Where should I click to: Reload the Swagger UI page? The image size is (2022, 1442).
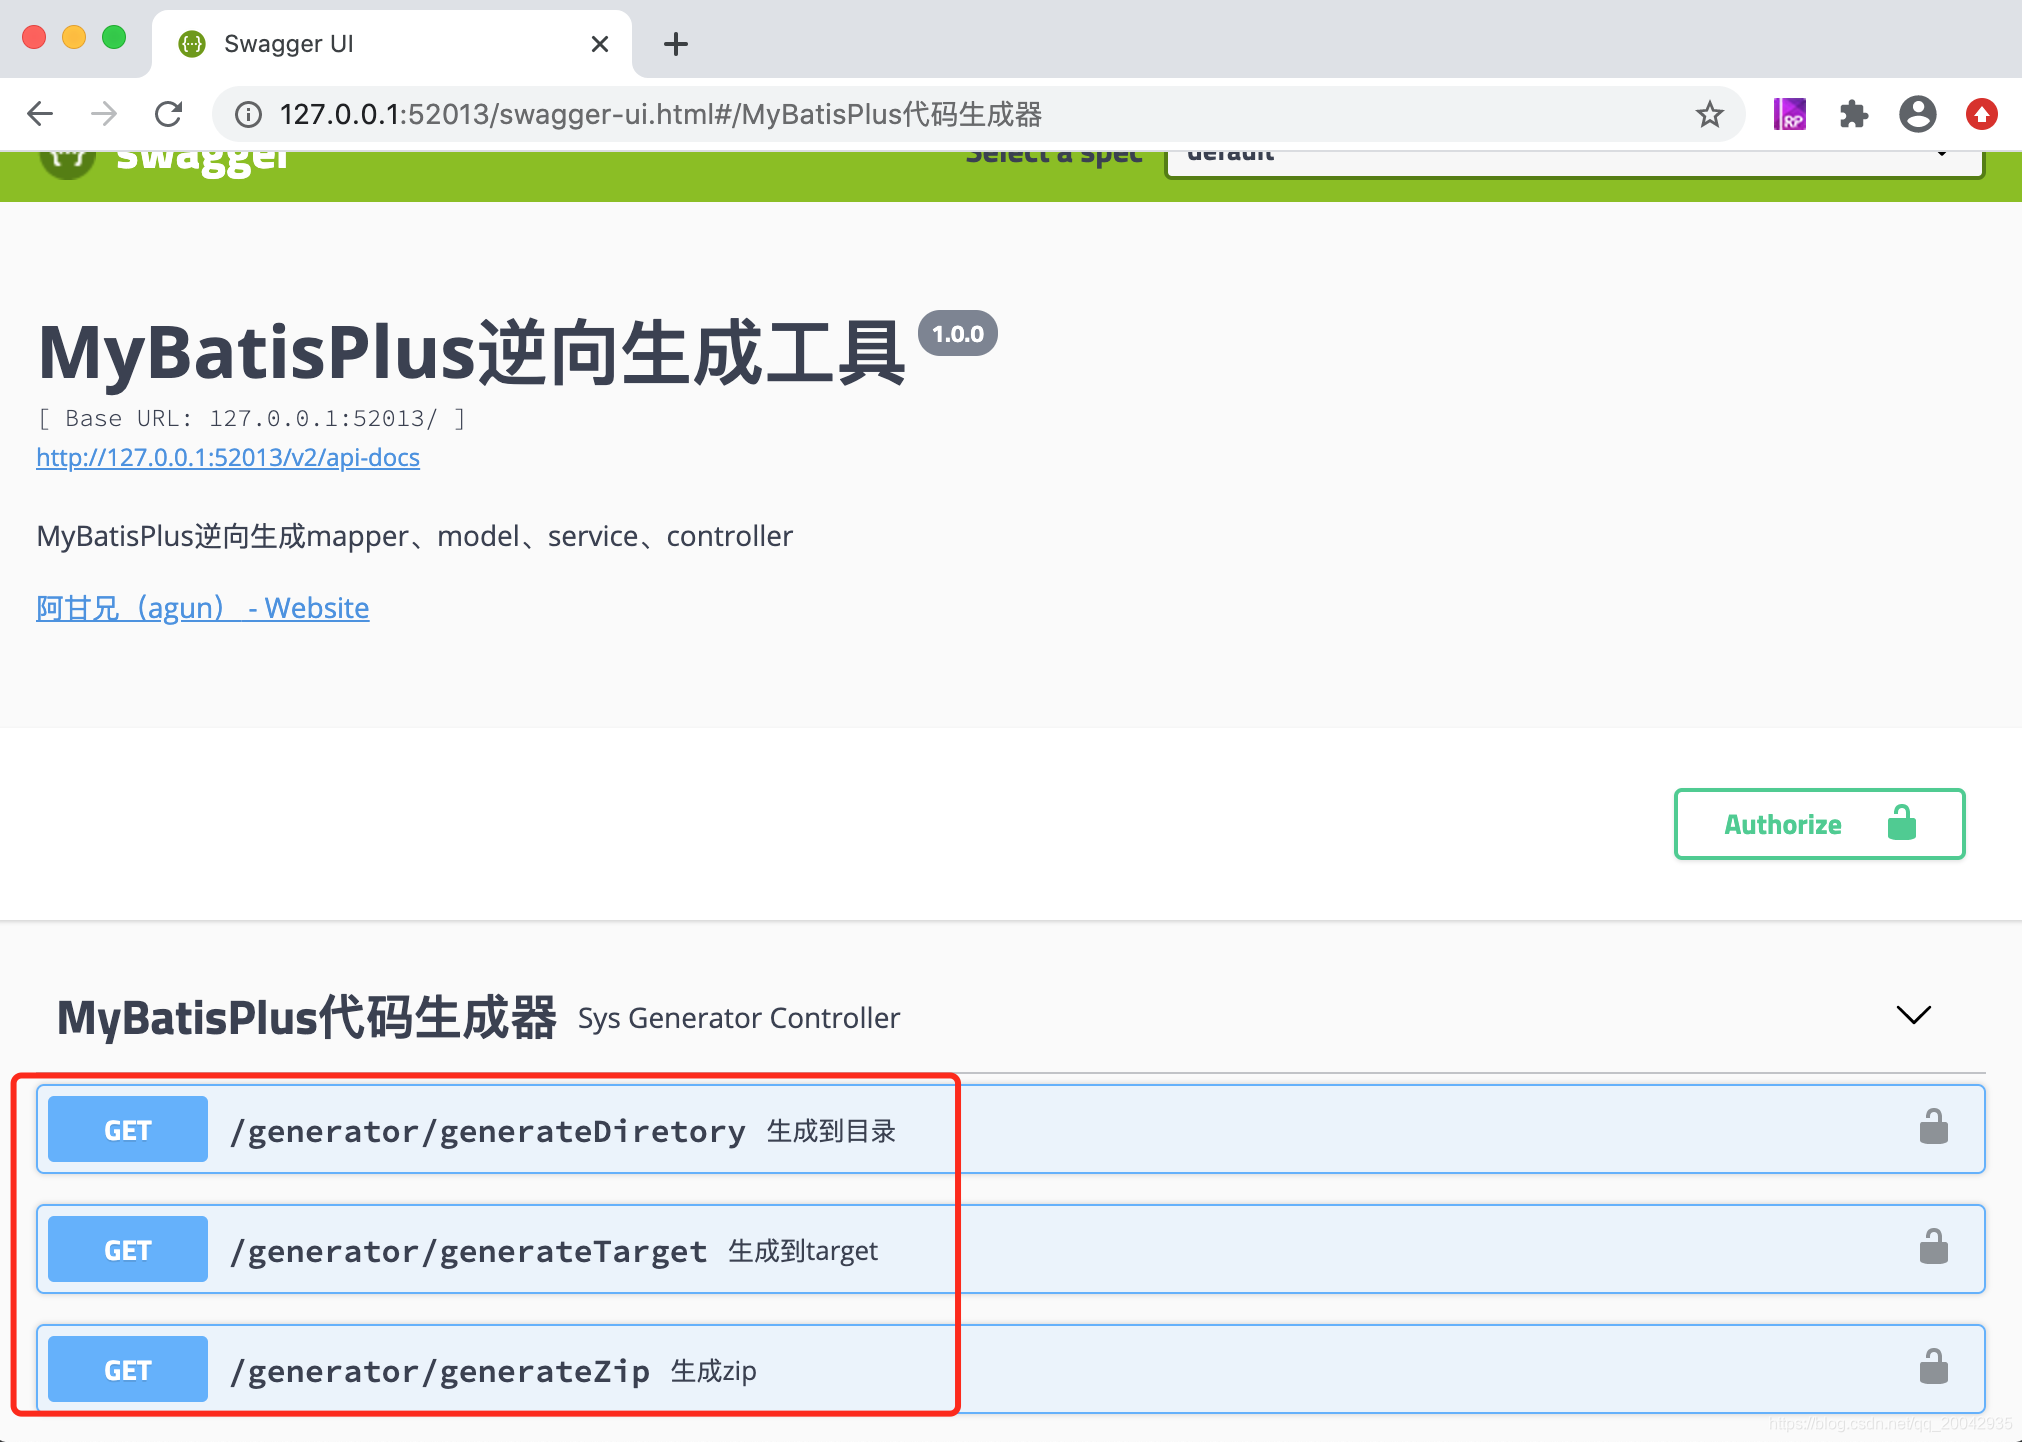168,114
